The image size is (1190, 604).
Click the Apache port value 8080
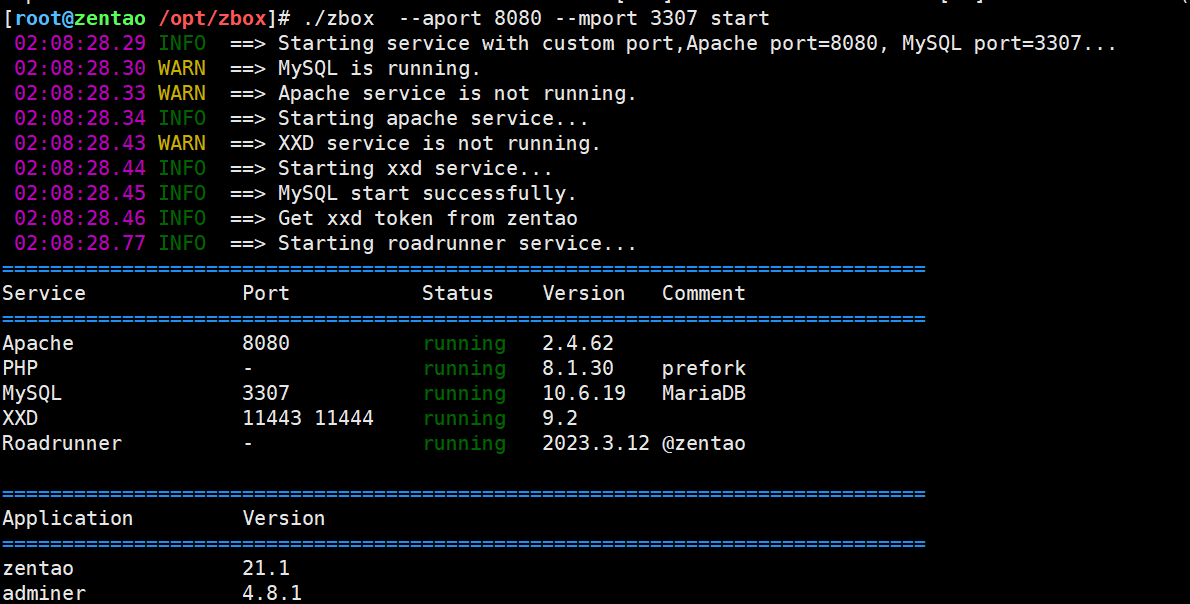tap(266, 343)
